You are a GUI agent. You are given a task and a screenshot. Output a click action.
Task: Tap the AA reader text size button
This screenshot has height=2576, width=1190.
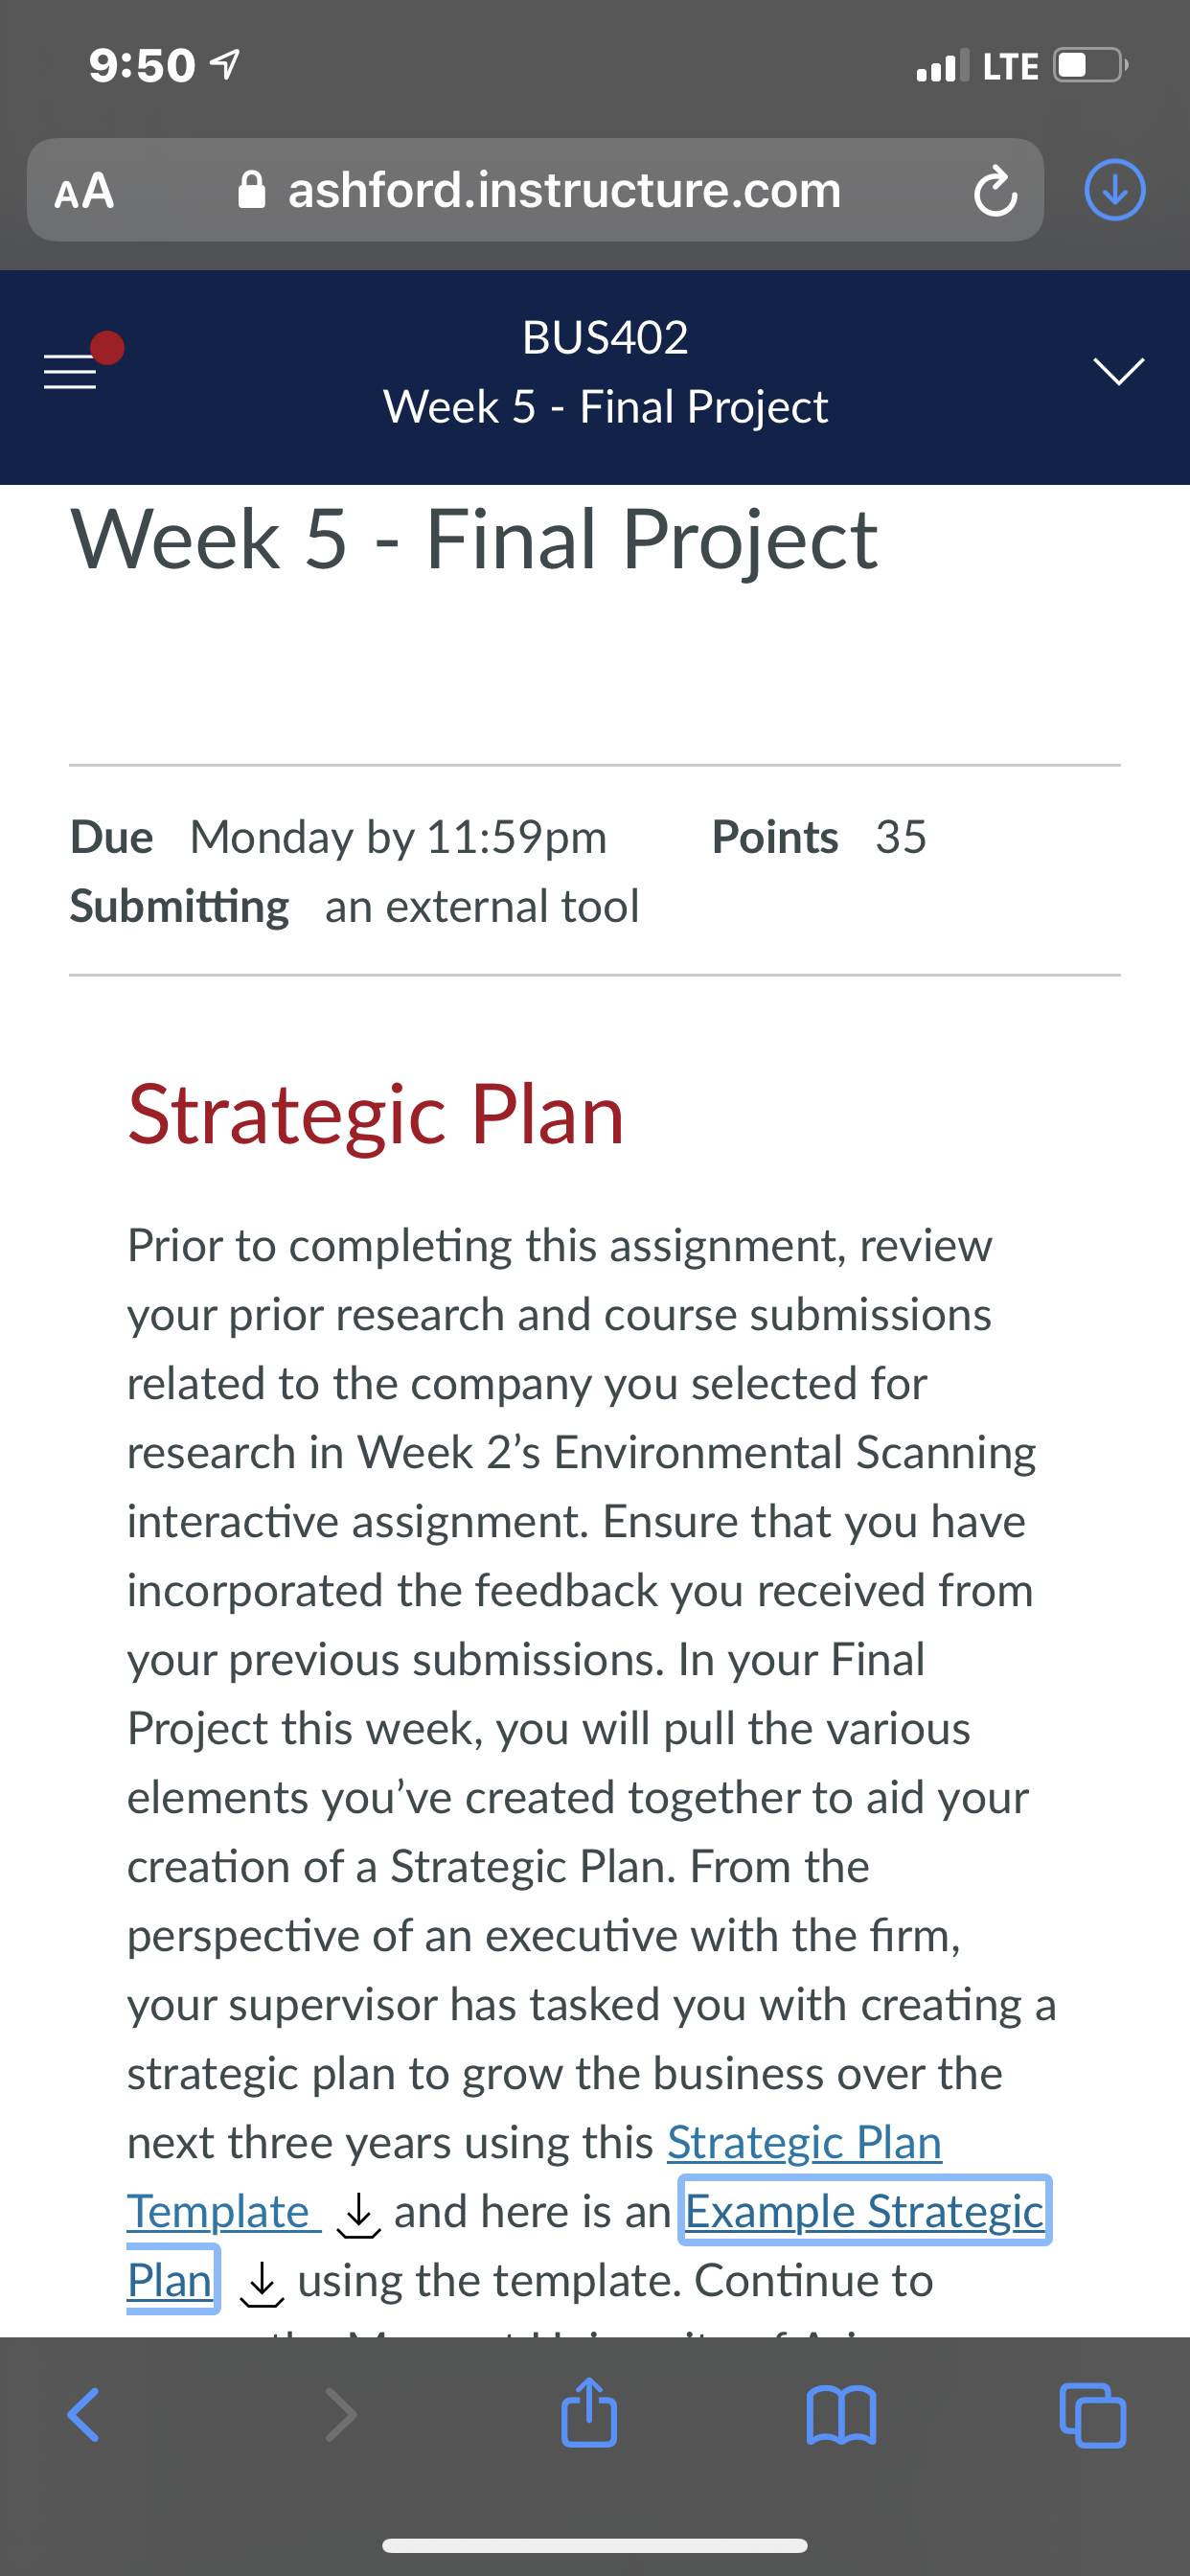pyautogui.click(x=85, y=190)
